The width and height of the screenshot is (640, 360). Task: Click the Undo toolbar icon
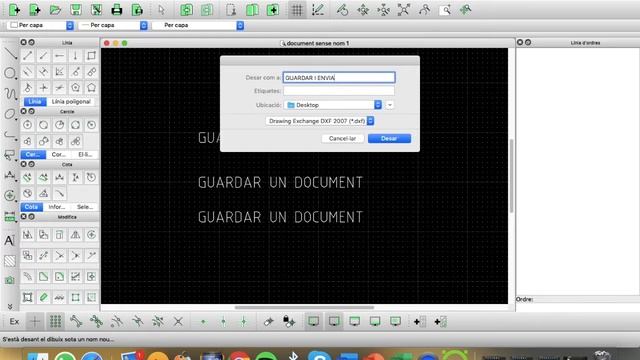(x=187, y=10)
